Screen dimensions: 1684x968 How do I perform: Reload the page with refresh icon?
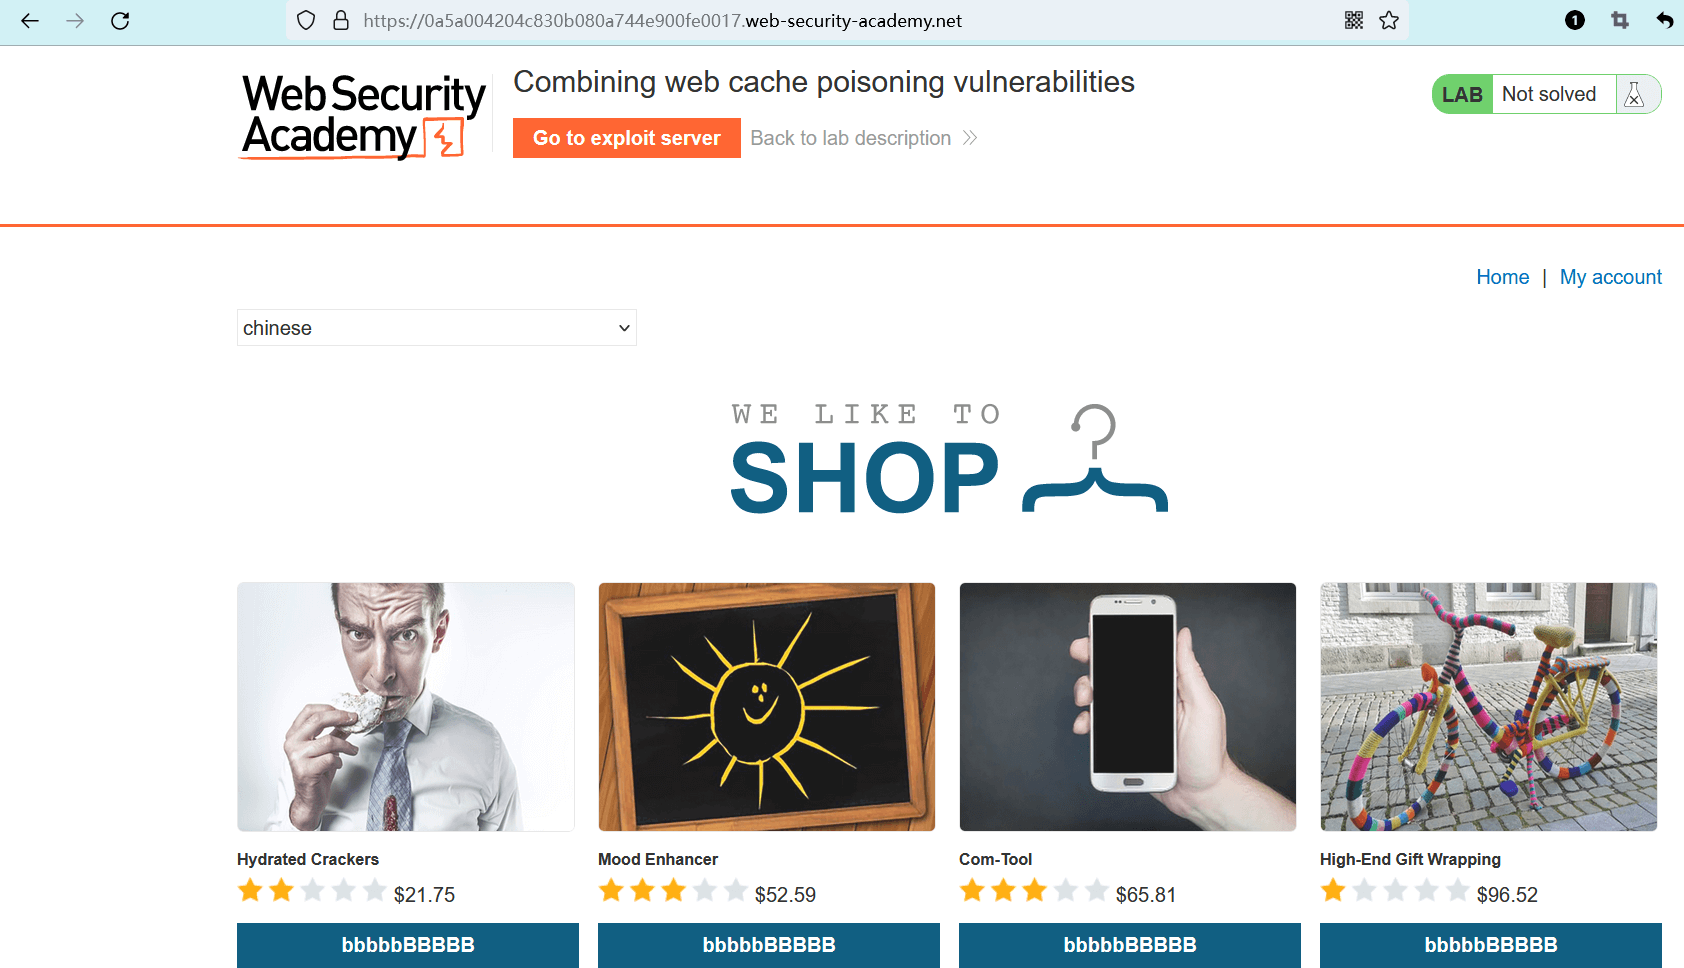click(120, 21)
